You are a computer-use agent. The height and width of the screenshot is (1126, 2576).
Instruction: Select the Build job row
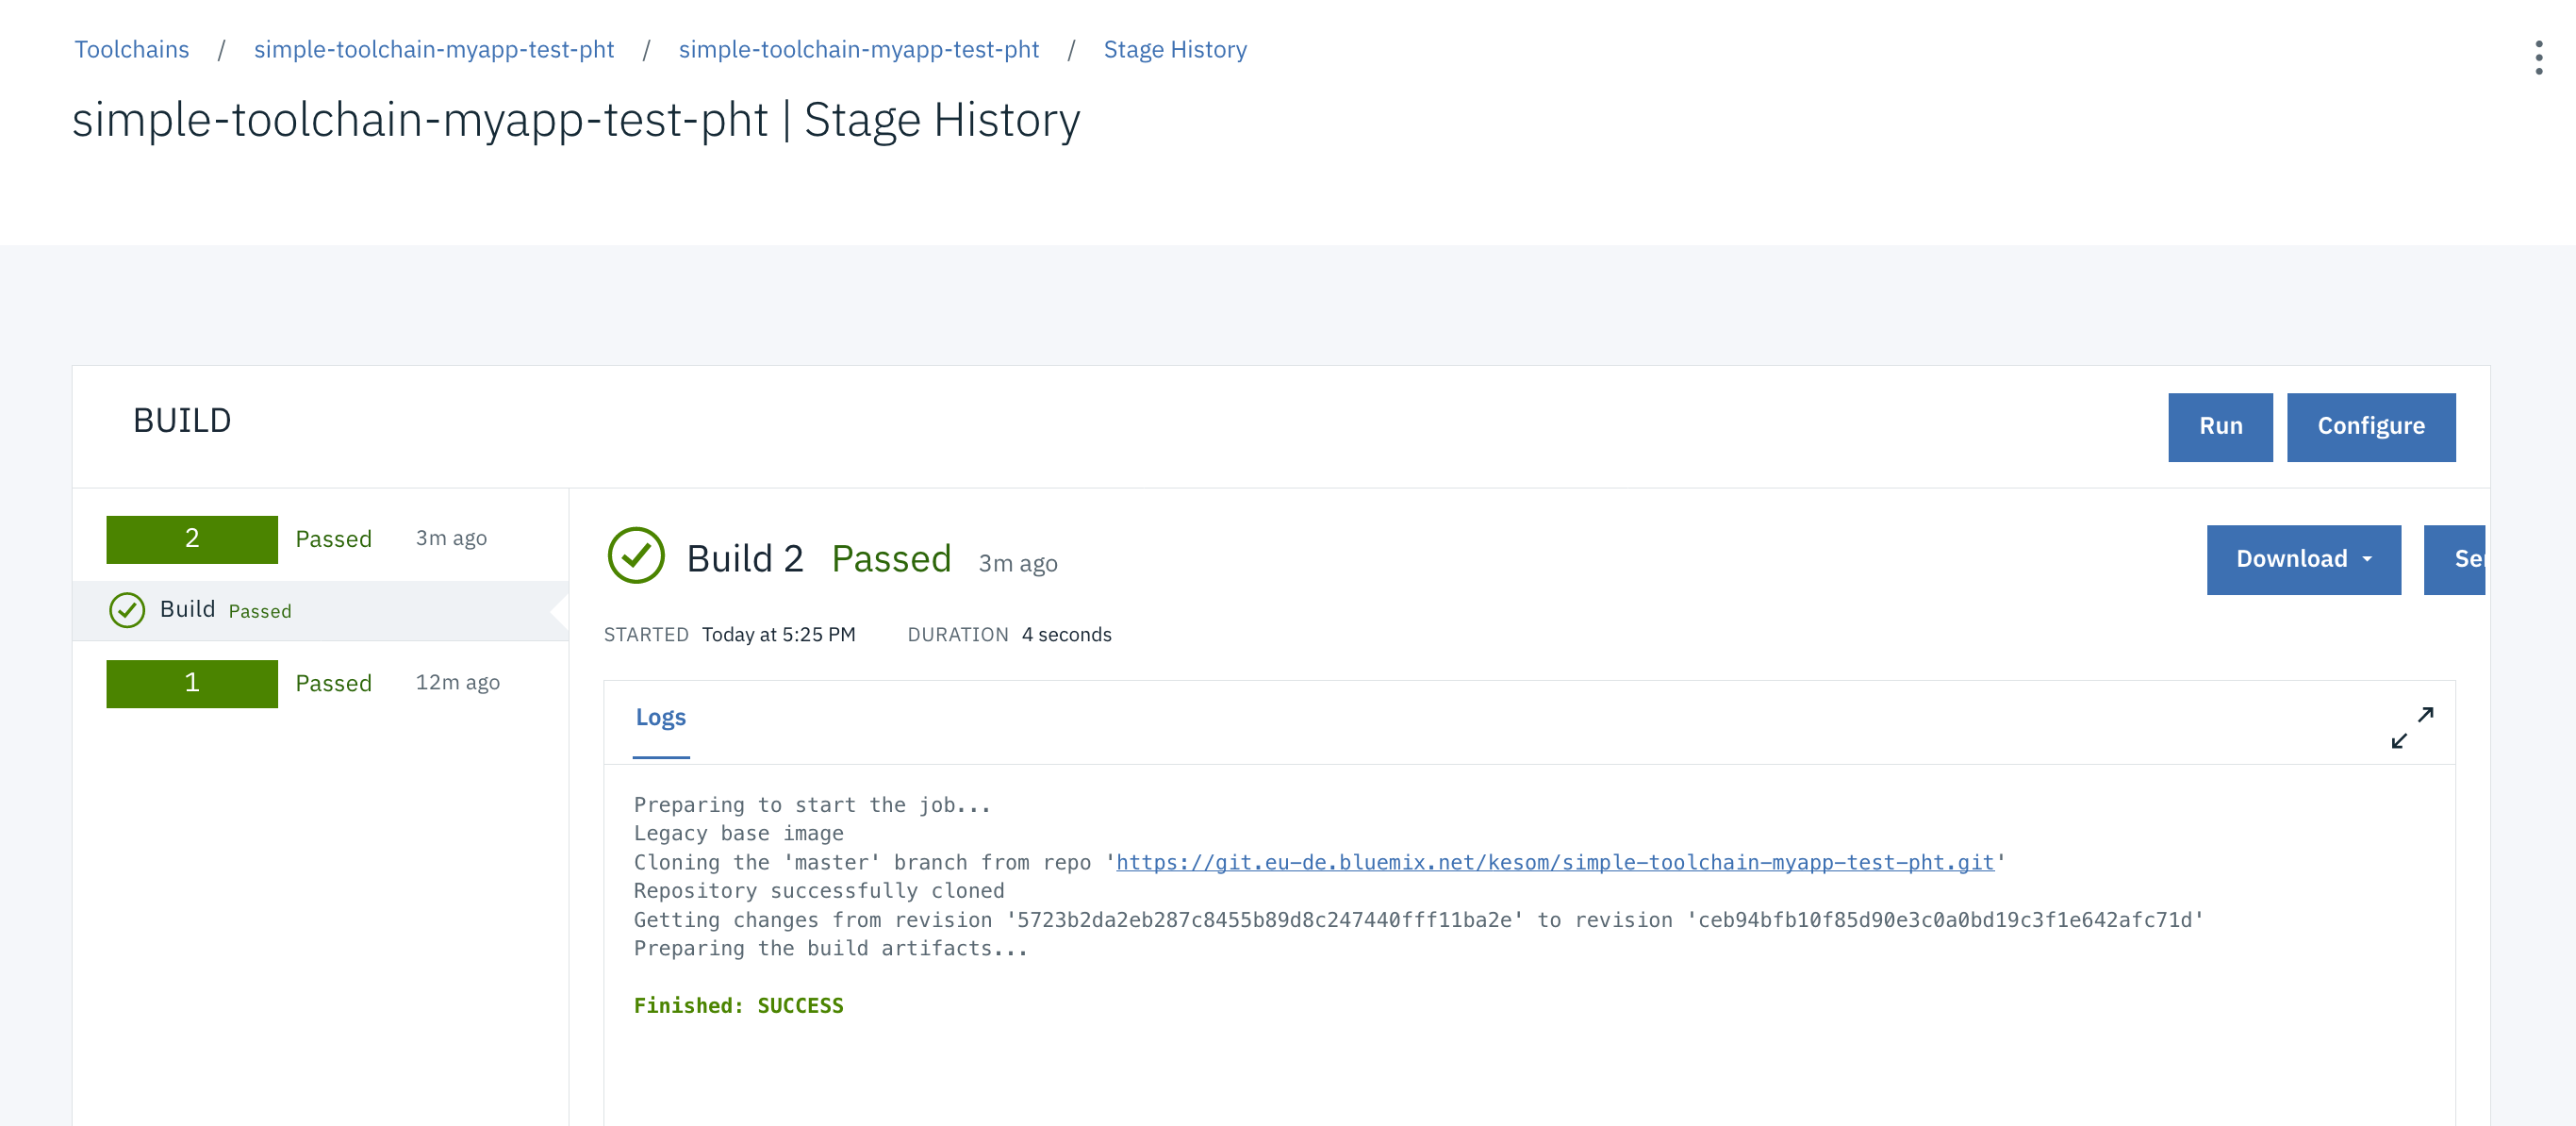(320, 610)
